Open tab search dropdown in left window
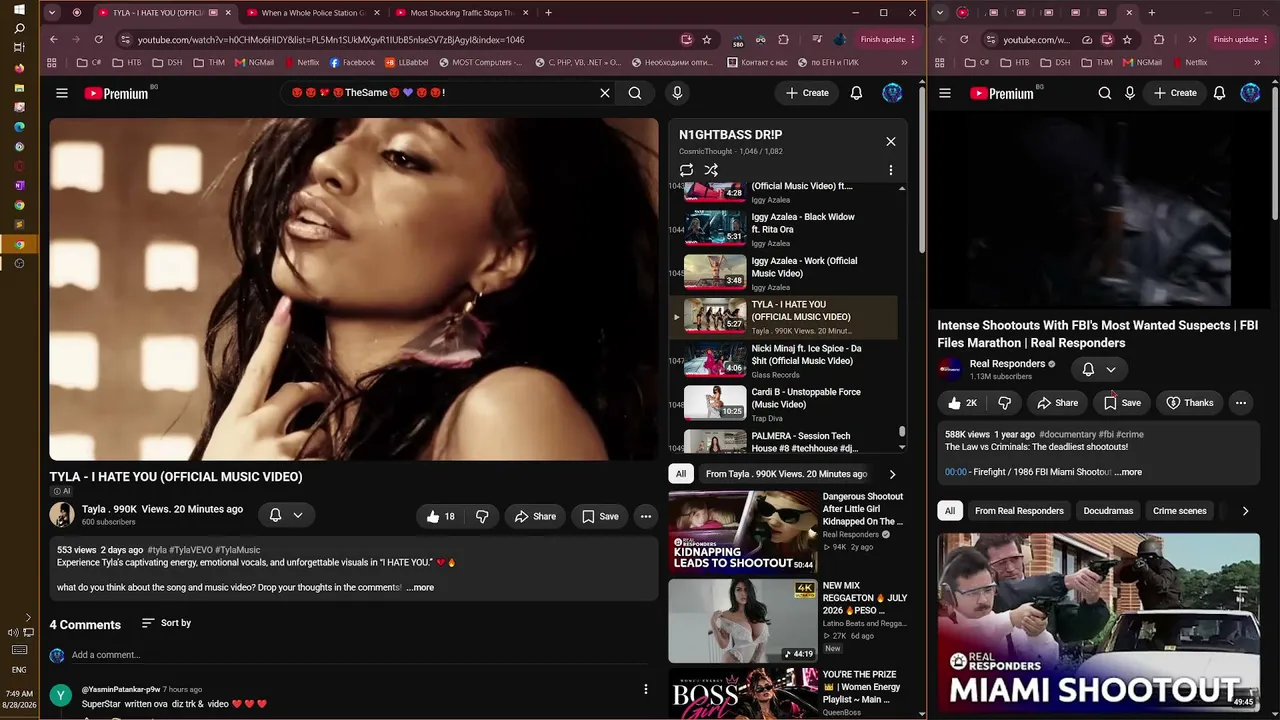1280x720 pixels. [x=53, y=13]
